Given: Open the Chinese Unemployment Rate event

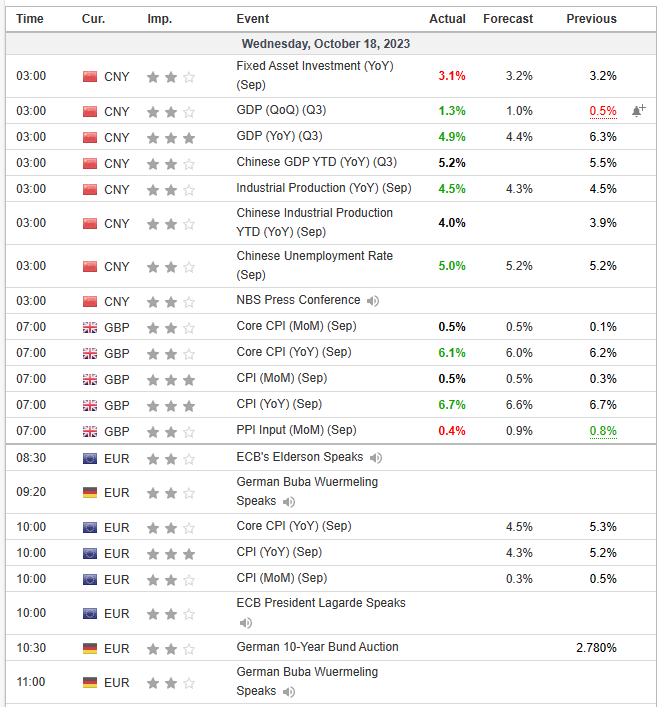Looking at the screenshot, I should [315, 256].
